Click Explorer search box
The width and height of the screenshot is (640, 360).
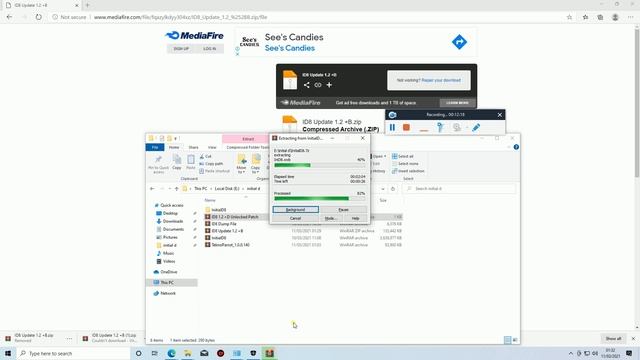(459, 189)
